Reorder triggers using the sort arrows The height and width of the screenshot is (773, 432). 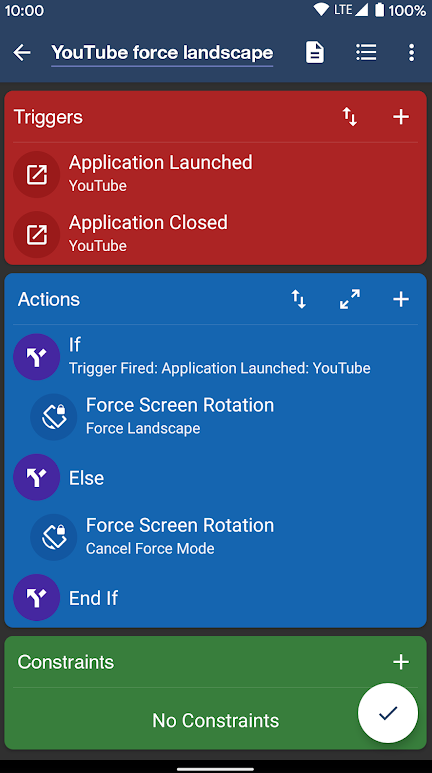[x=350, y=117]
